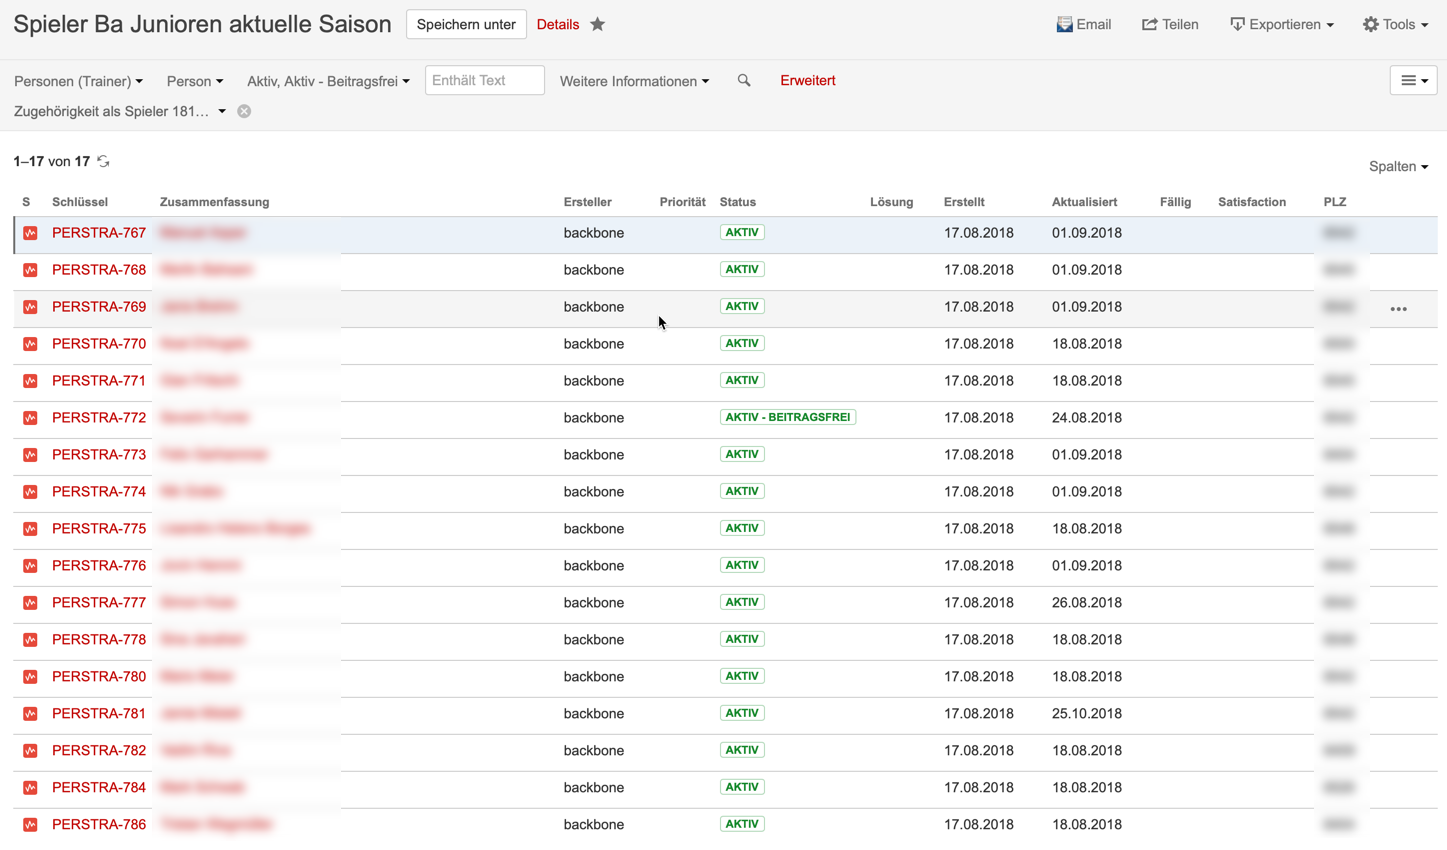Open the view layout switcher menu
This screenshot has height=850, width=1447.
(1413, 81)
